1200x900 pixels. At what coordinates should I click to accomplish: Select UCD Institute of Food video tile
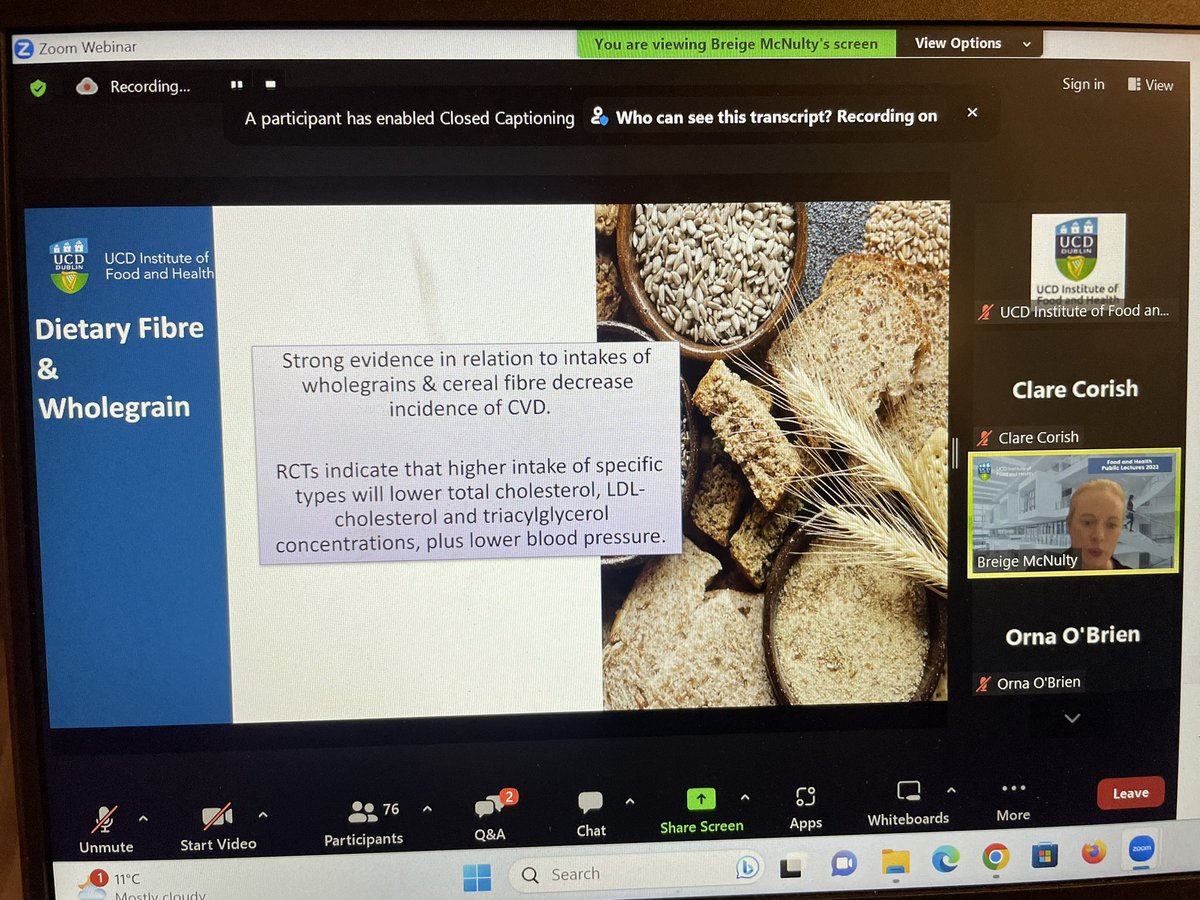coord(1077,265)
